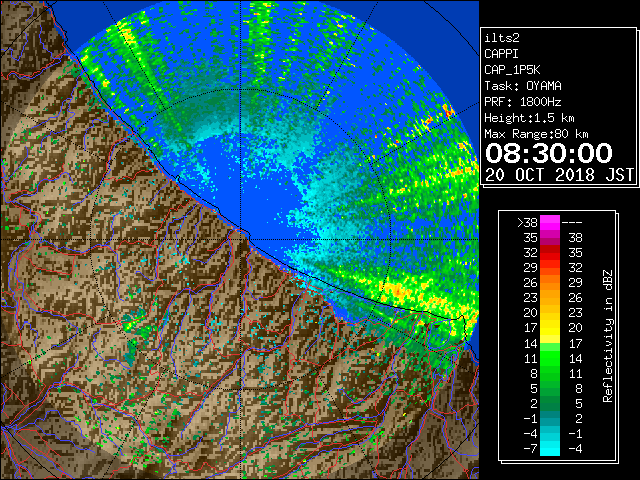Click the 'ilts2' label in info box
This screenshot has width=640, height=480.
point(502,38)
